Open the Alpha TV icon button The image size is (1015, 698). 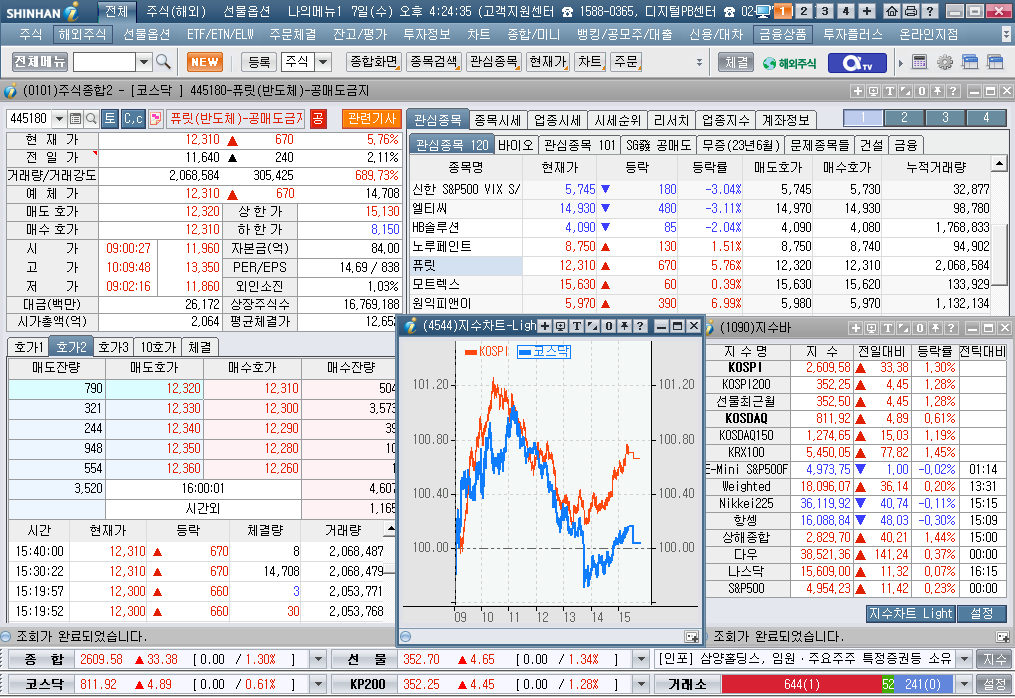click(857, 63)
